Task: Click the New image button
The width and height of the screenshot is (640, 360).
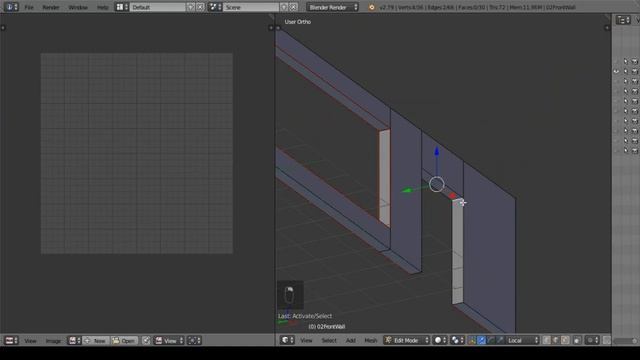Action: (96, 340)
